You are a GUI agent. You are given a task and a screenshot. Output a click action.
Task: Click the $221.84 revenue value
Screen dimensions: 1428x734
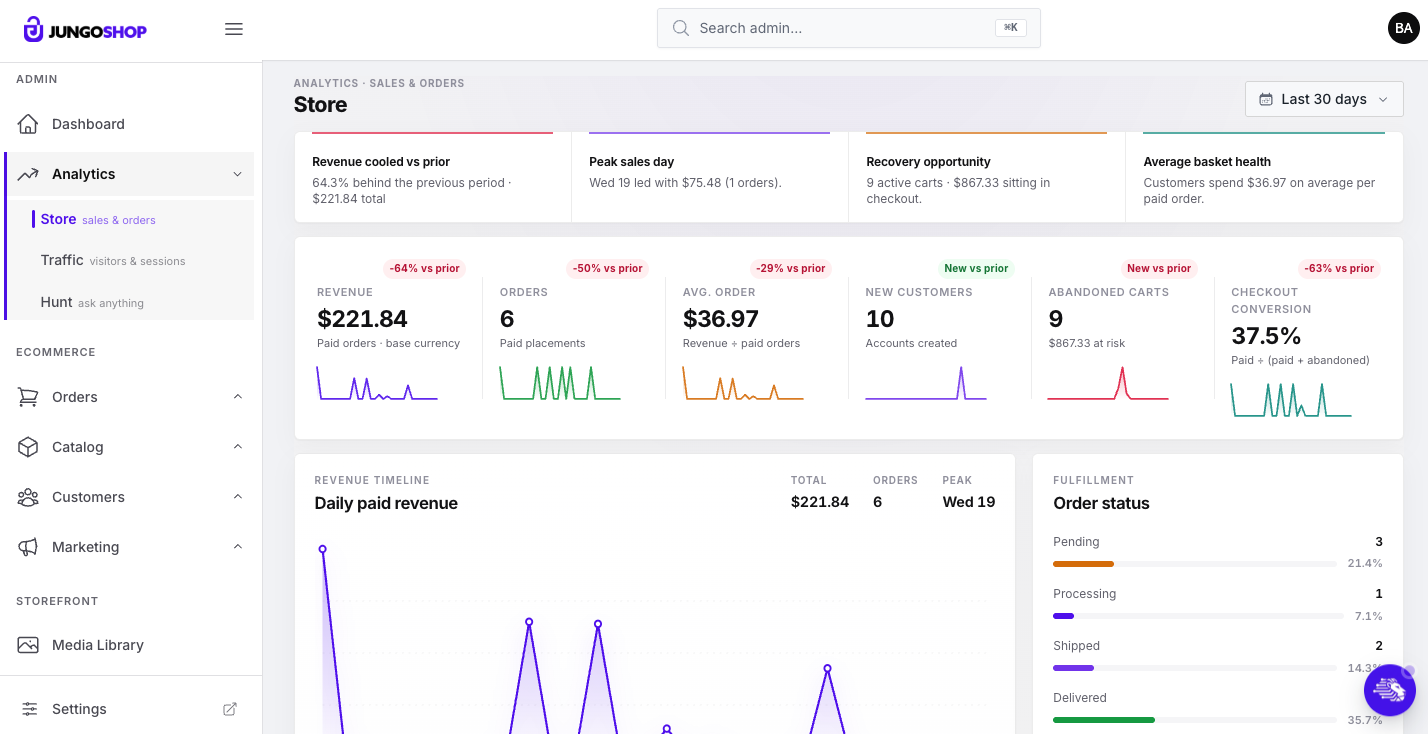363,319
